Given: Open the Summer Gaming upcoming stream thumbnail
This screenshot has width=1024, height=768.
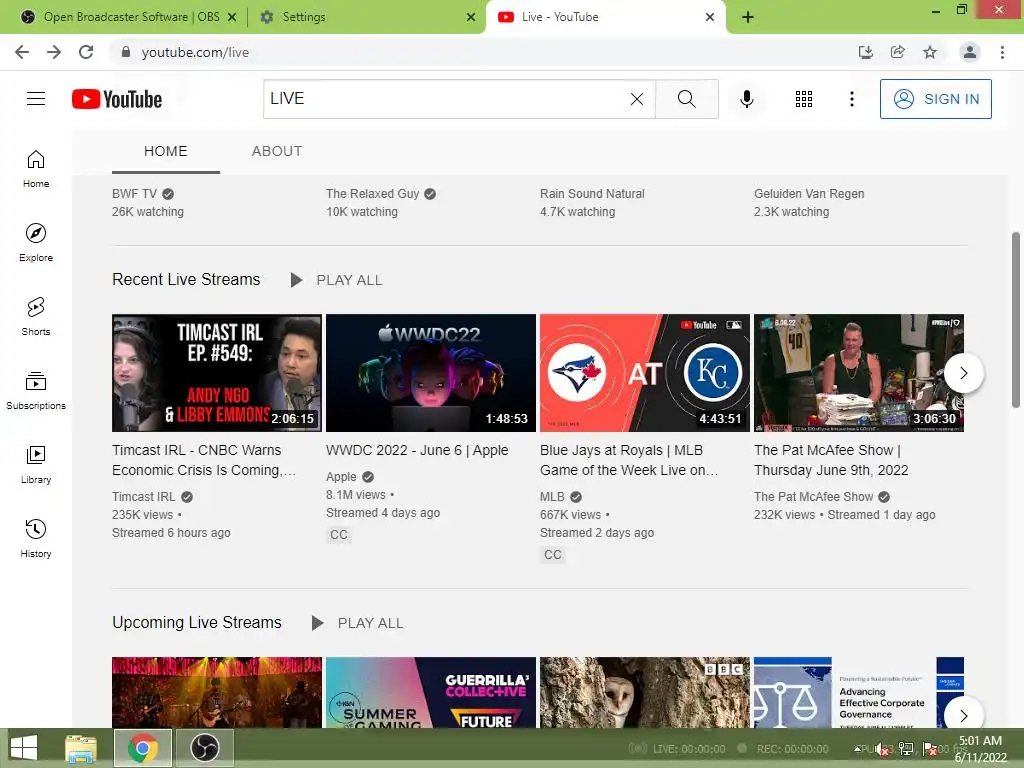Looking at the screenshot, I should (431, 692).
